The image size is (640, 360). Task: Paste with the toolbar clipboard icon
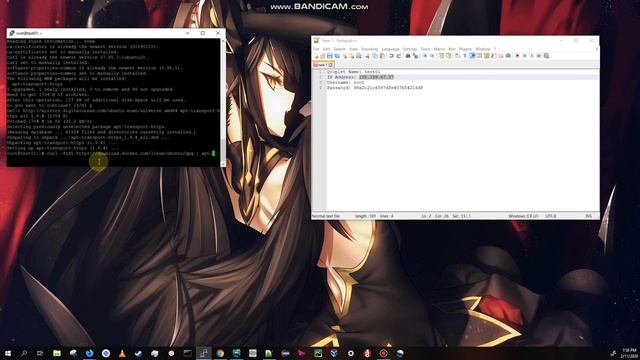pos(382,56)
